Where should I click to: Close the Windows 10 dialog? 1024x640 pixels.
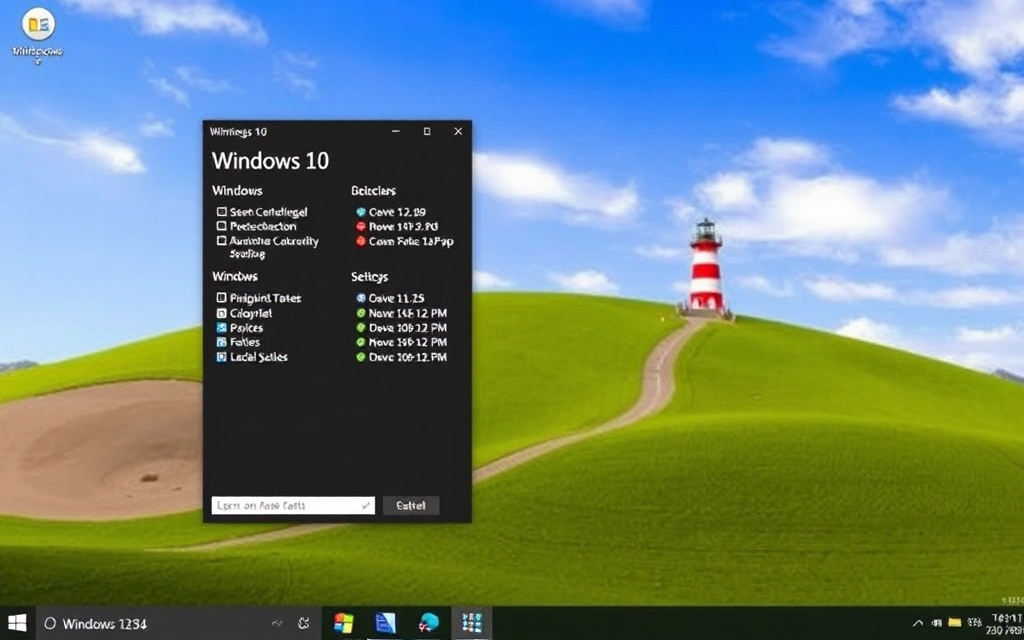tap(458, 131)
